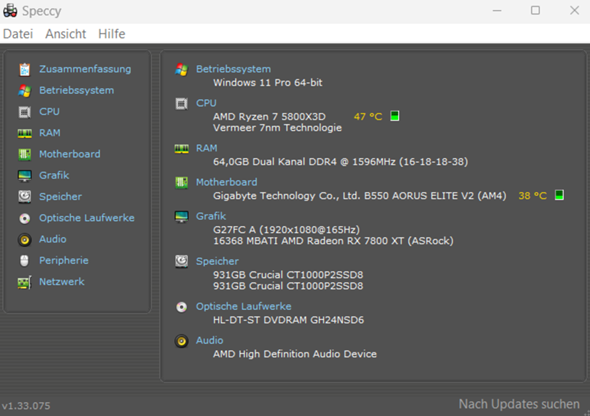The image size is (590, 416).
Task: Open the Motherboard heading link in summary
Action: tap(227, 182)
